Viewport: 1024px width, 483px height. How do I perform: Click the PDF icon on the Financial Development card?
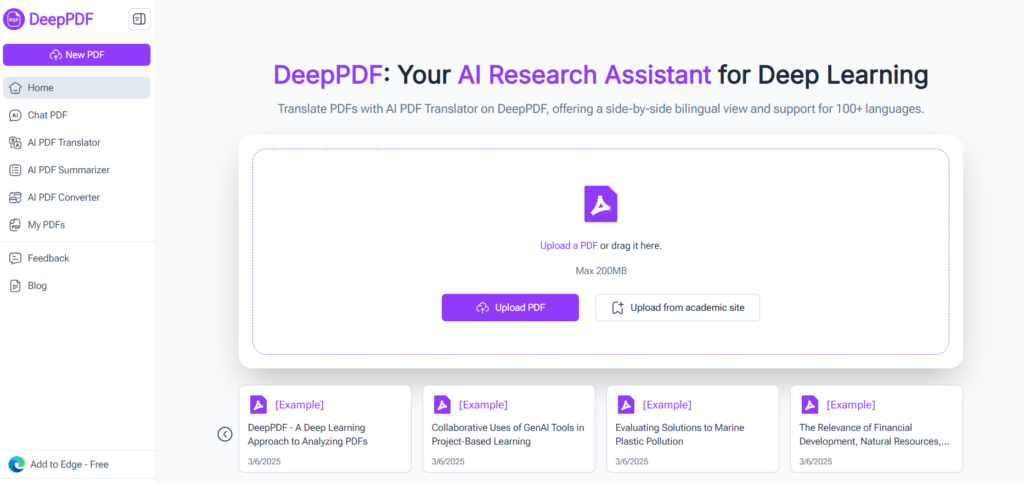coord(810,405)
